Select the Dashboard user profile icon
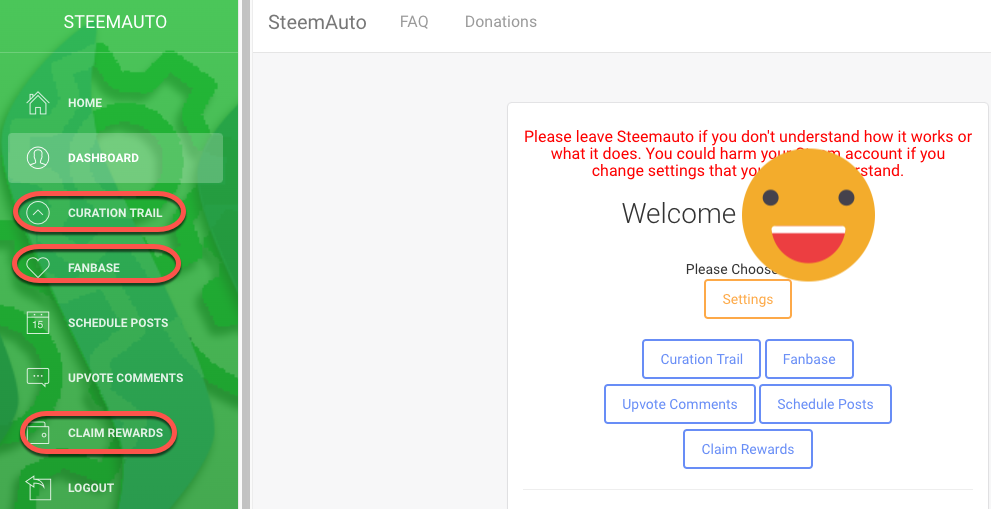Screen dimensions: 991x509 coord(38,158)
